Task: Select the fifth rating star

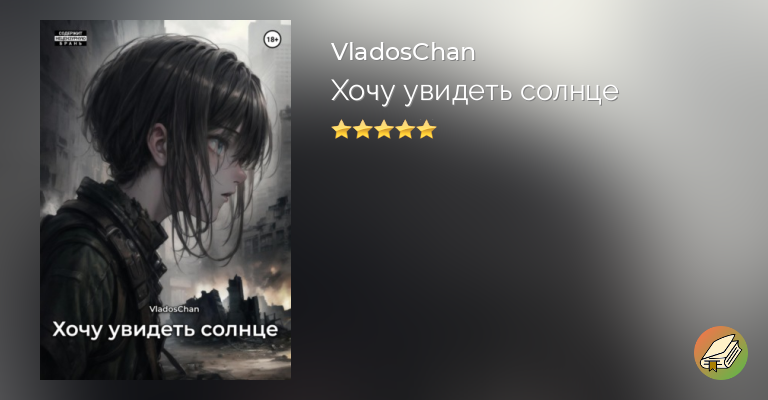Action: (x=427, y=130)
